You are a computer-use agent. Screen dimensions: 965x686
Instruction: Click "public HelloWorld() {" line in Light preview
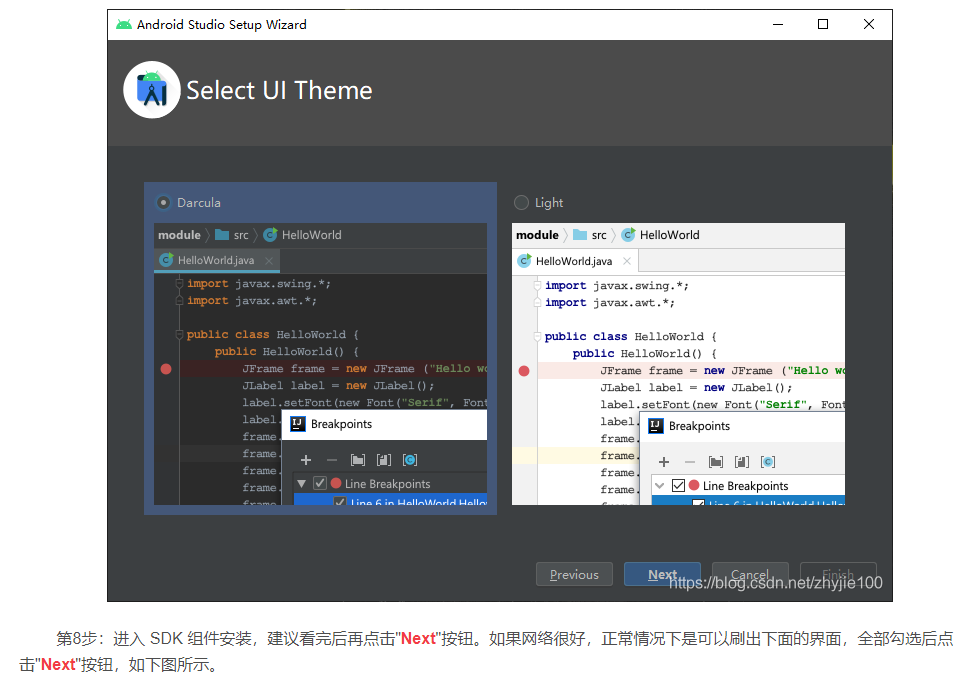coord(644,354)
